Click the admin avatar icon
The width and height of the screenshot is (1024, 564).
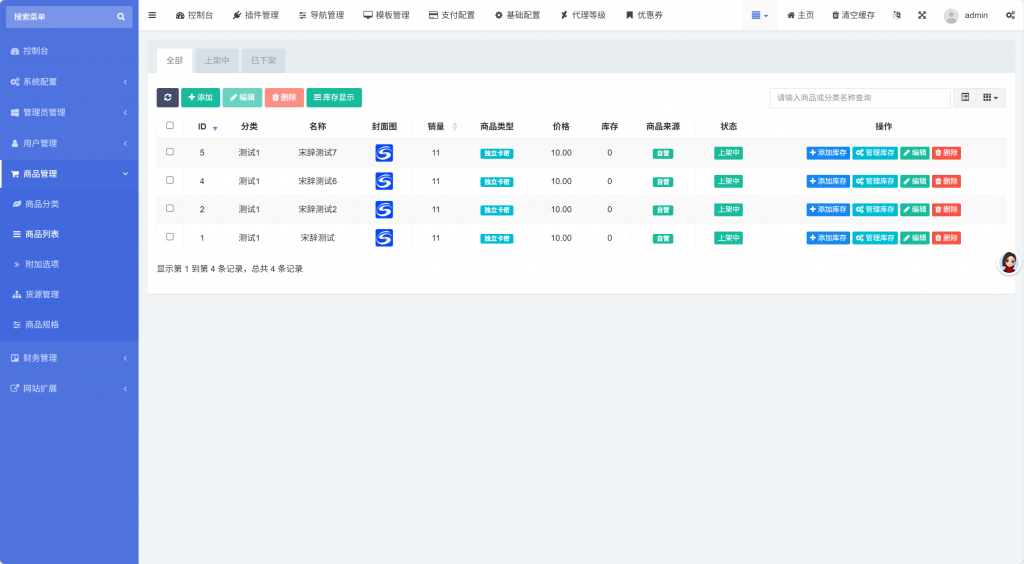pyautogui.click(x=951, y=16)
